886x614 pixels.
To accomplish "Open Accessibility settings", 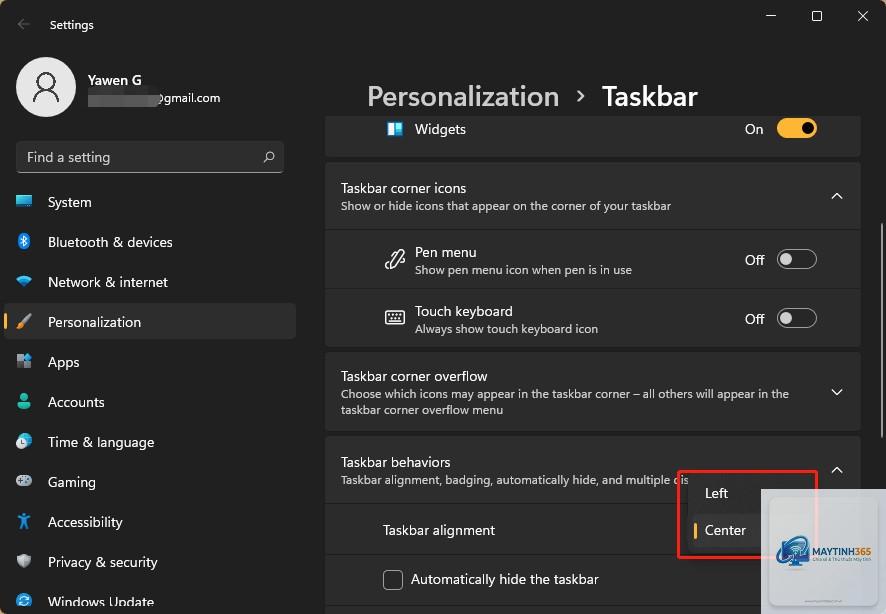I will click(x=150, y=522).
